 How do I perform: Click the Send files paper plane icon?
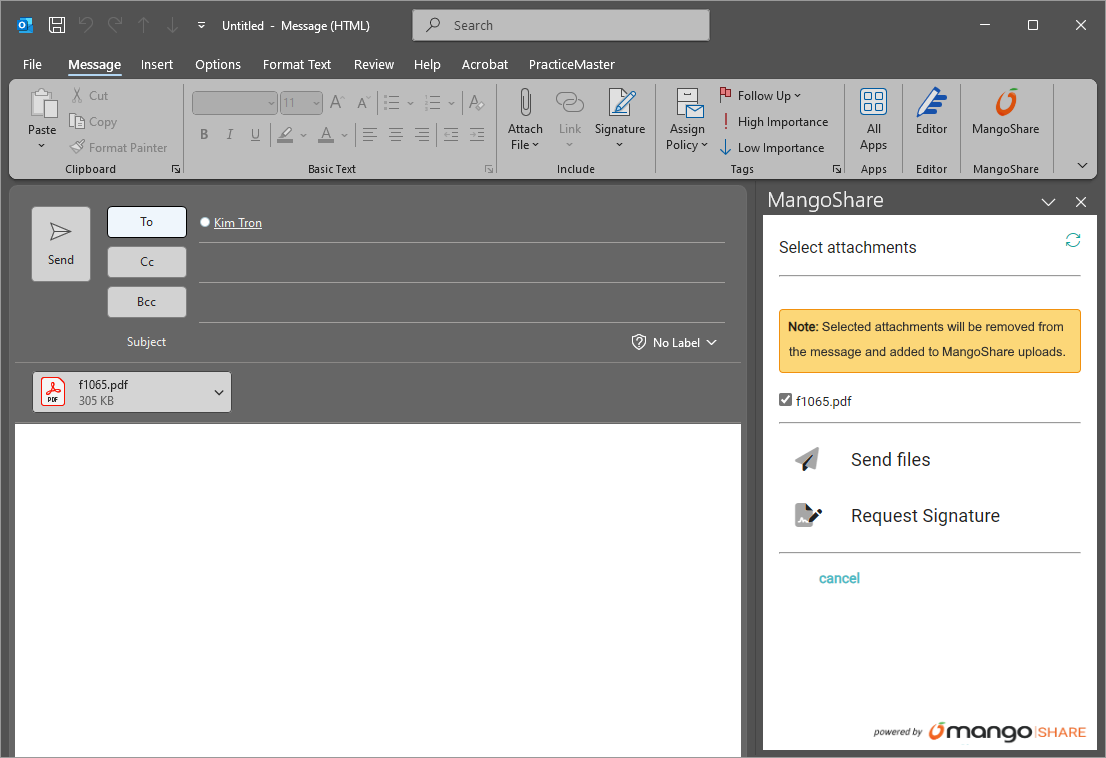coord(807,460)
